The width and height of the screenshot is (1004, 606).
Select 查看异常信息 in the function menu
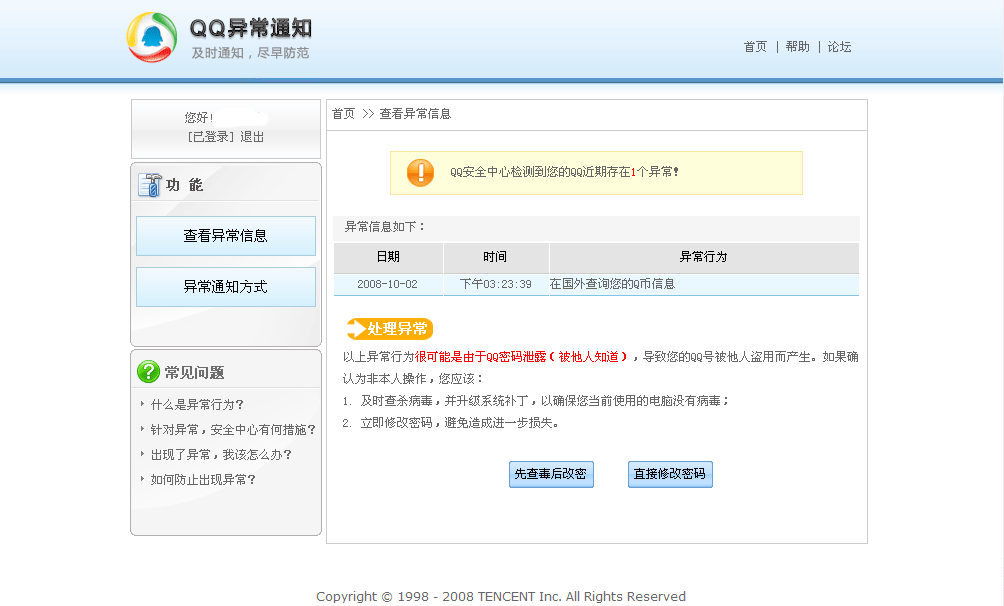pyautogui.click(x=225, y=236)
